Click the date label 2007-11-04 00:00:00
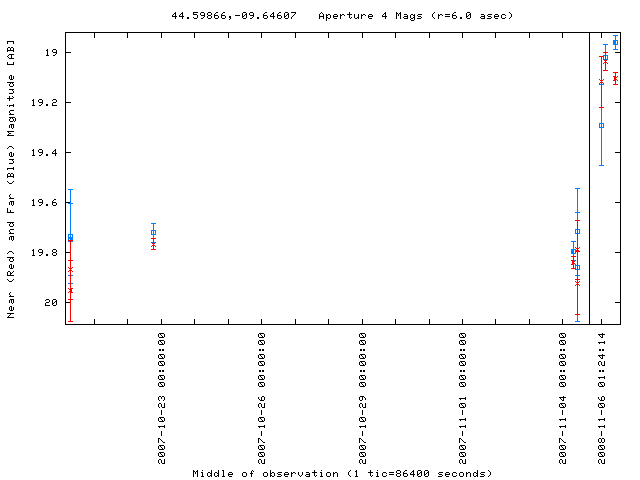This screenshot has width=640, height=480. [563, 398]
